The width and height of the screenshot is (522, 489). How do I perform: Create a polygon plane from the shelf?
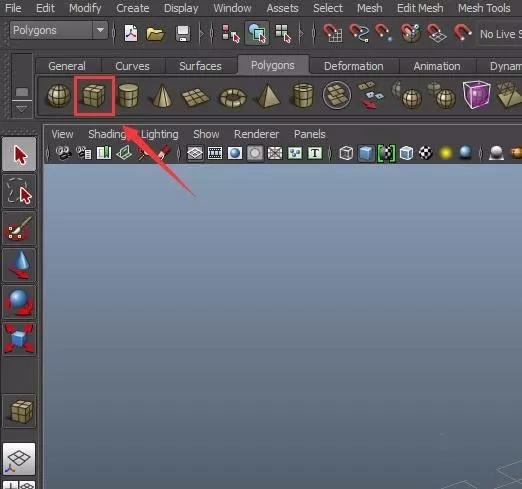click(x=196, y=97)
